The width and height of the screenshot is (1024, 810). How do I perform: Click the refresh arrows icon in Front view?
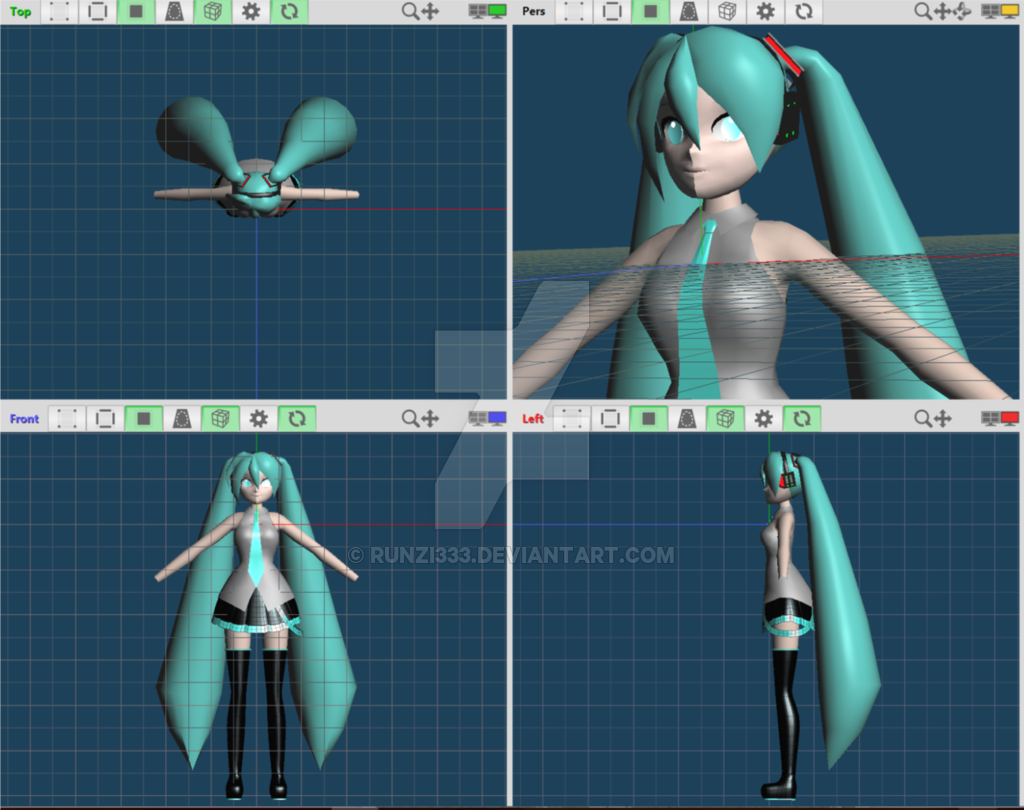click(297, 419)
